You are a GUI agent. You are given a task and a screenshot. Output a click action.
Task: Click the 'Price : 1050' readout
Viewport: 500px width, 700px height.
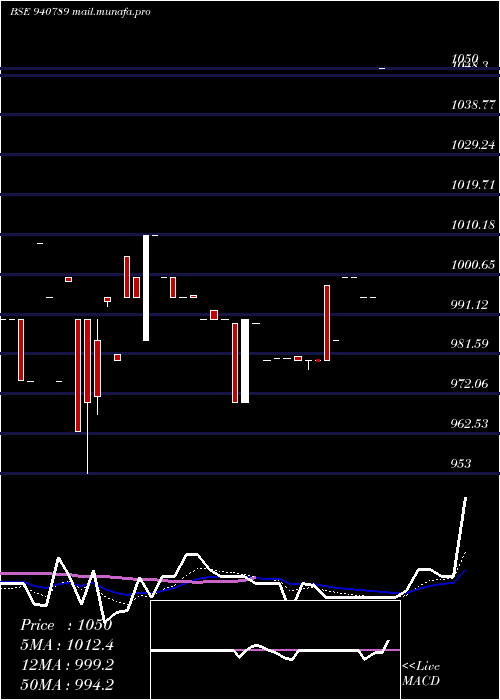(x=66, y=625)
